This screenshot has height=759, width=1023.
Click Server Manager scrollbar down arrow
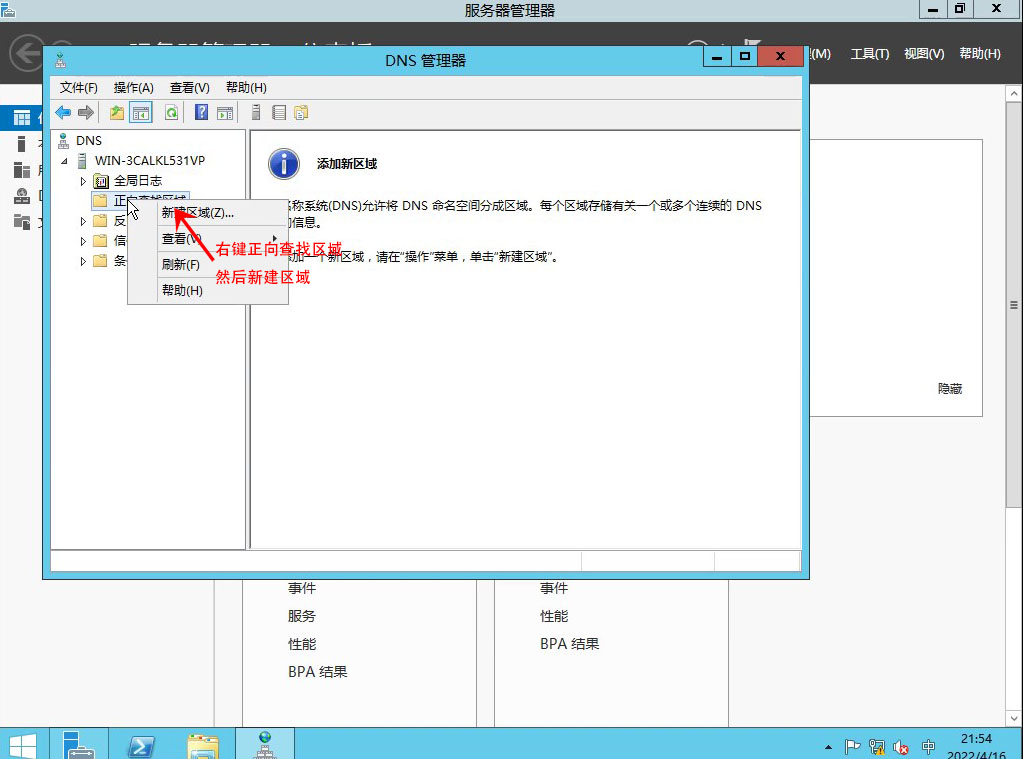(1014, 718)
